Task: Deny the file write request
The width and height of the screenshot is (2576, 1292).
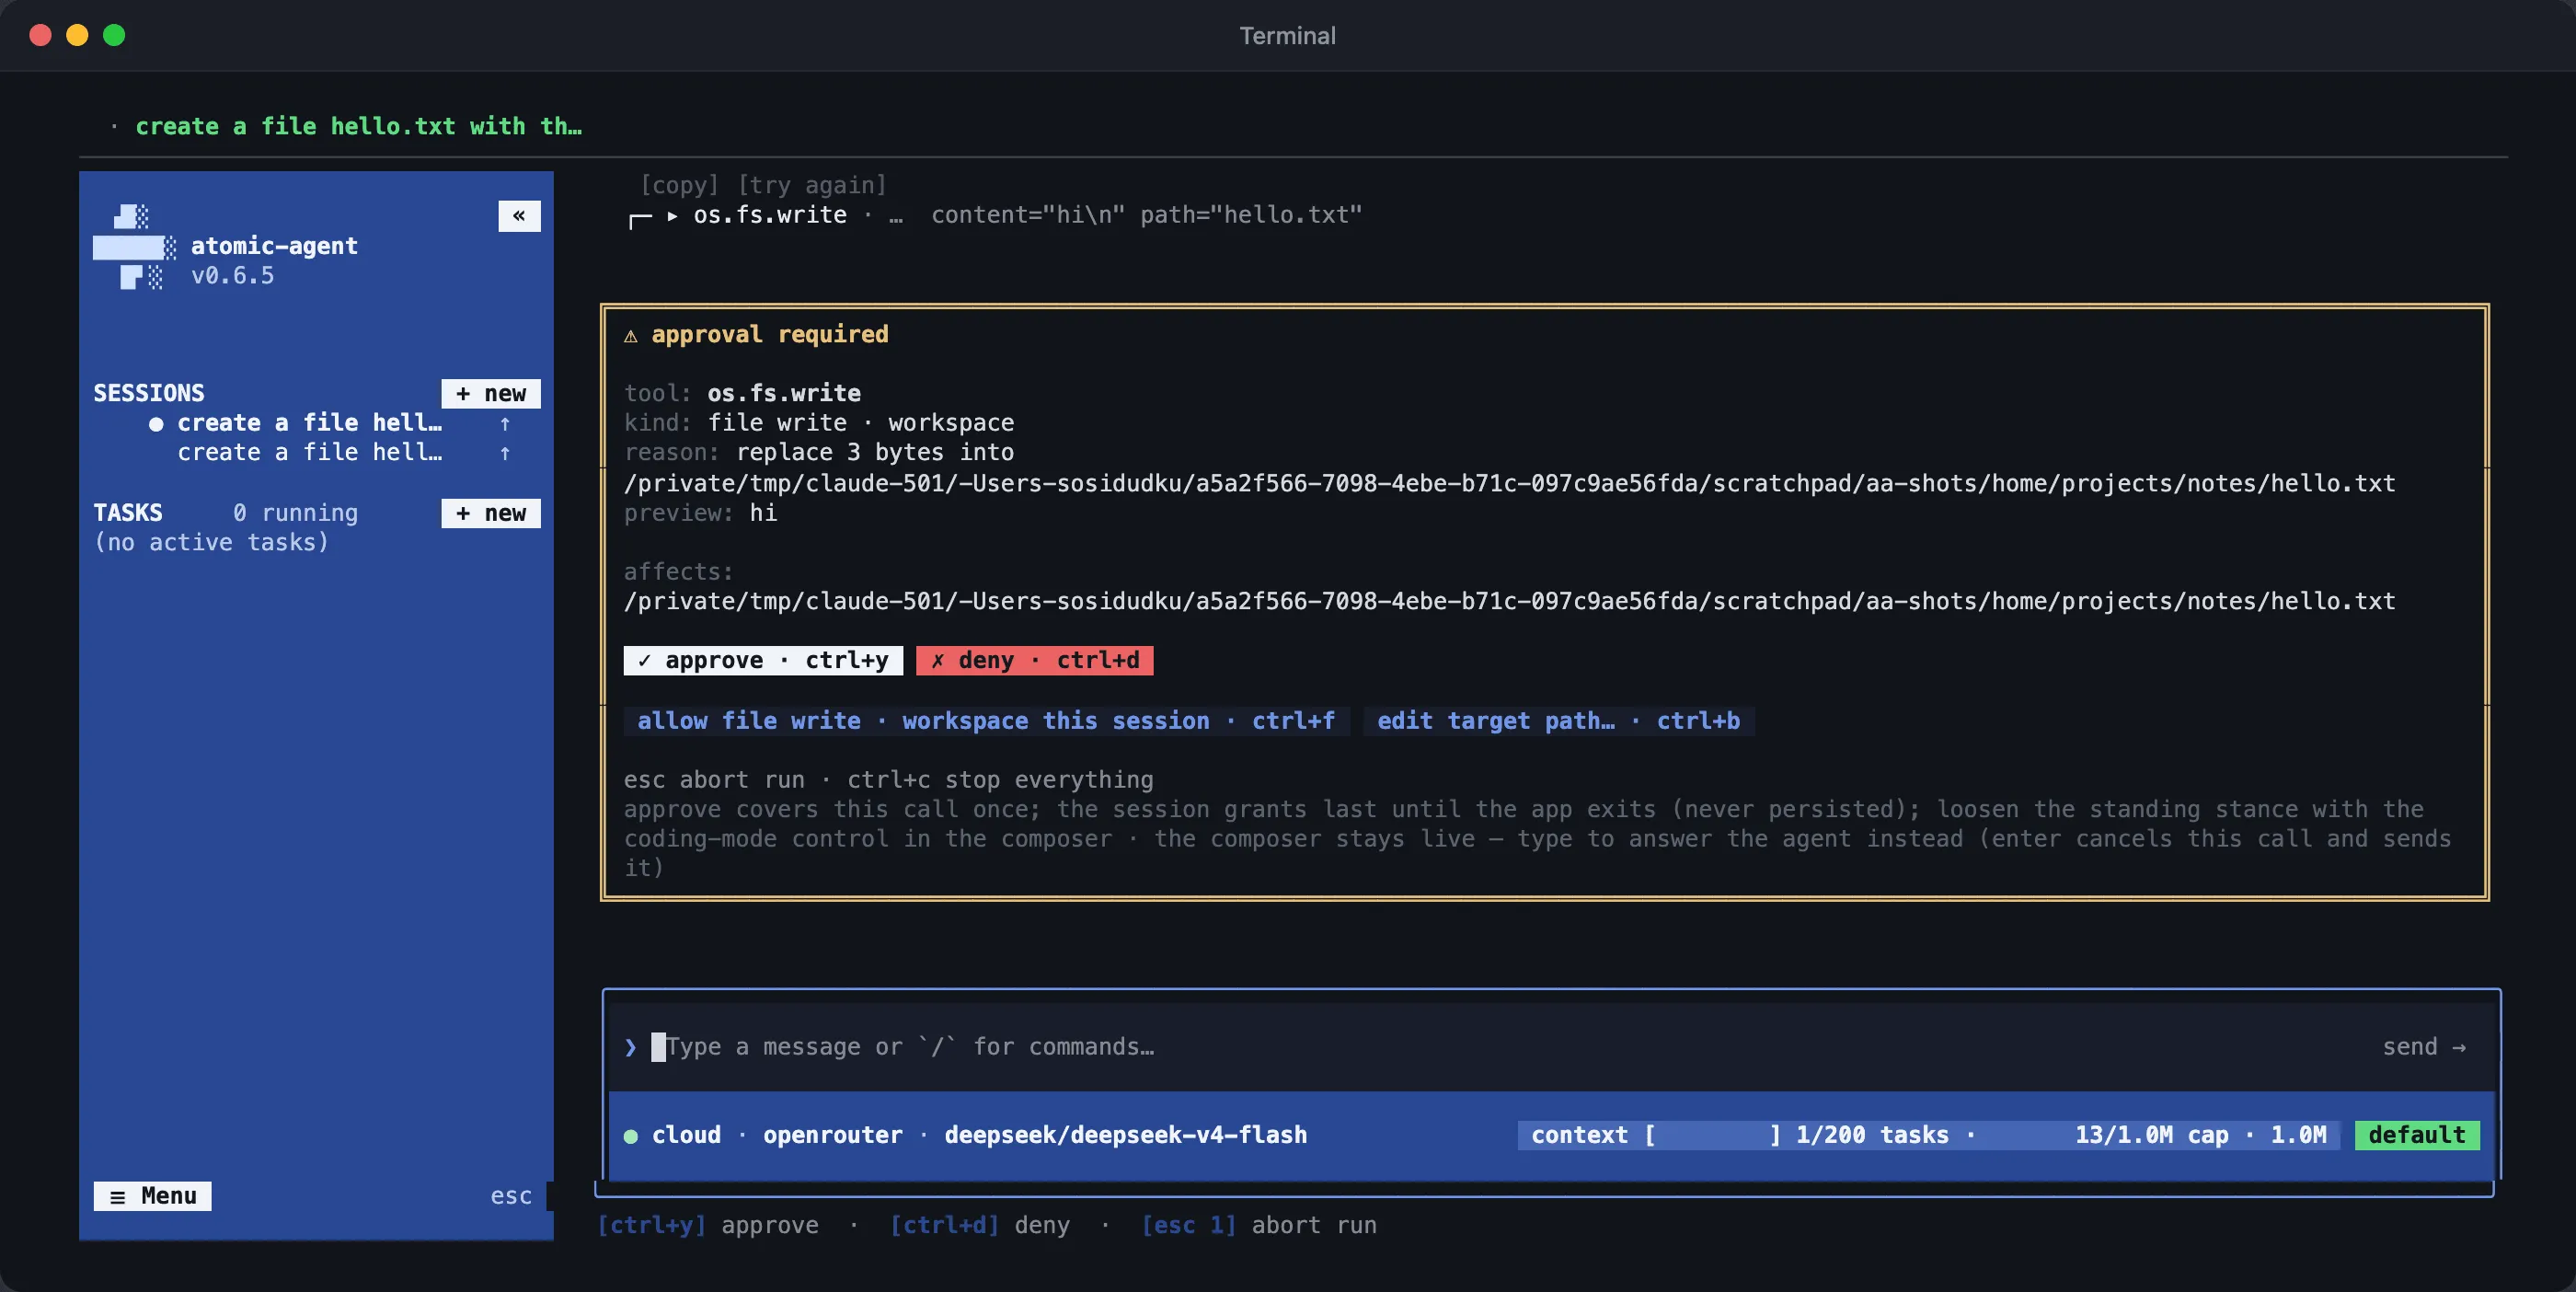Action: click(1035, 661)
